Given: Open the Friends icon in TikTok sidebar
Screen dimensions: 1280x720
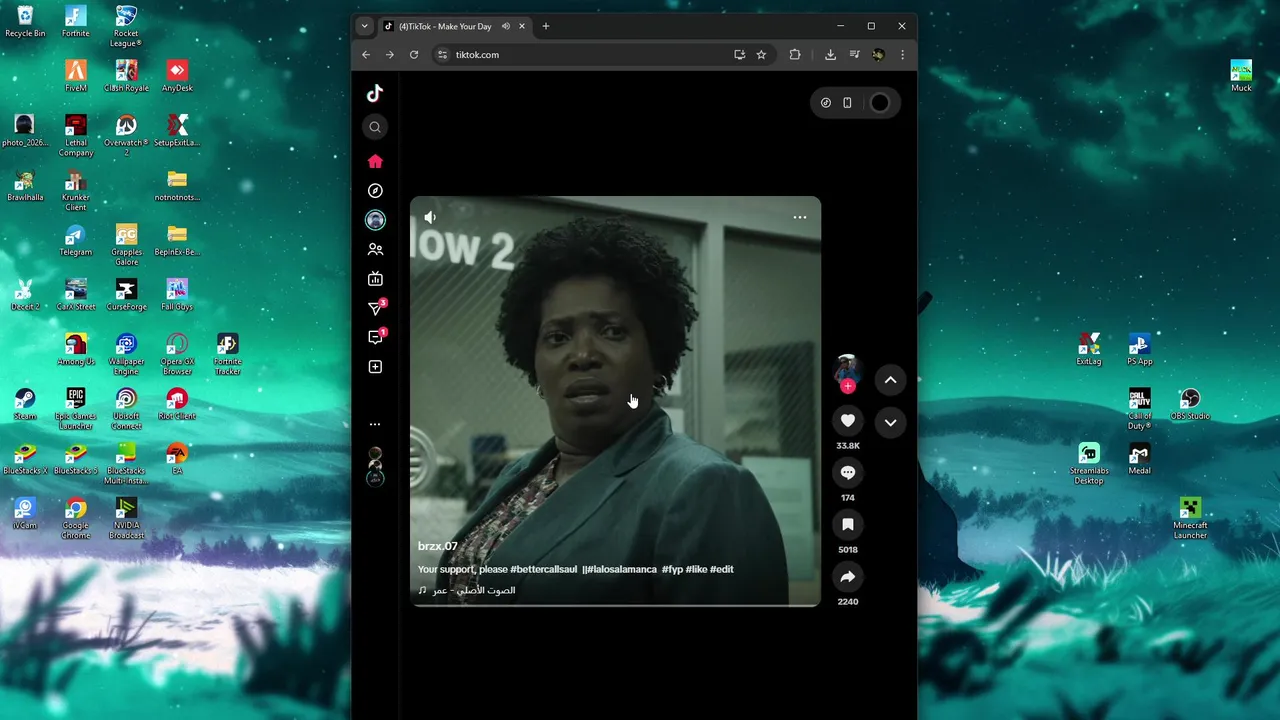Looking at the screenshot, I should coord(375,249).
